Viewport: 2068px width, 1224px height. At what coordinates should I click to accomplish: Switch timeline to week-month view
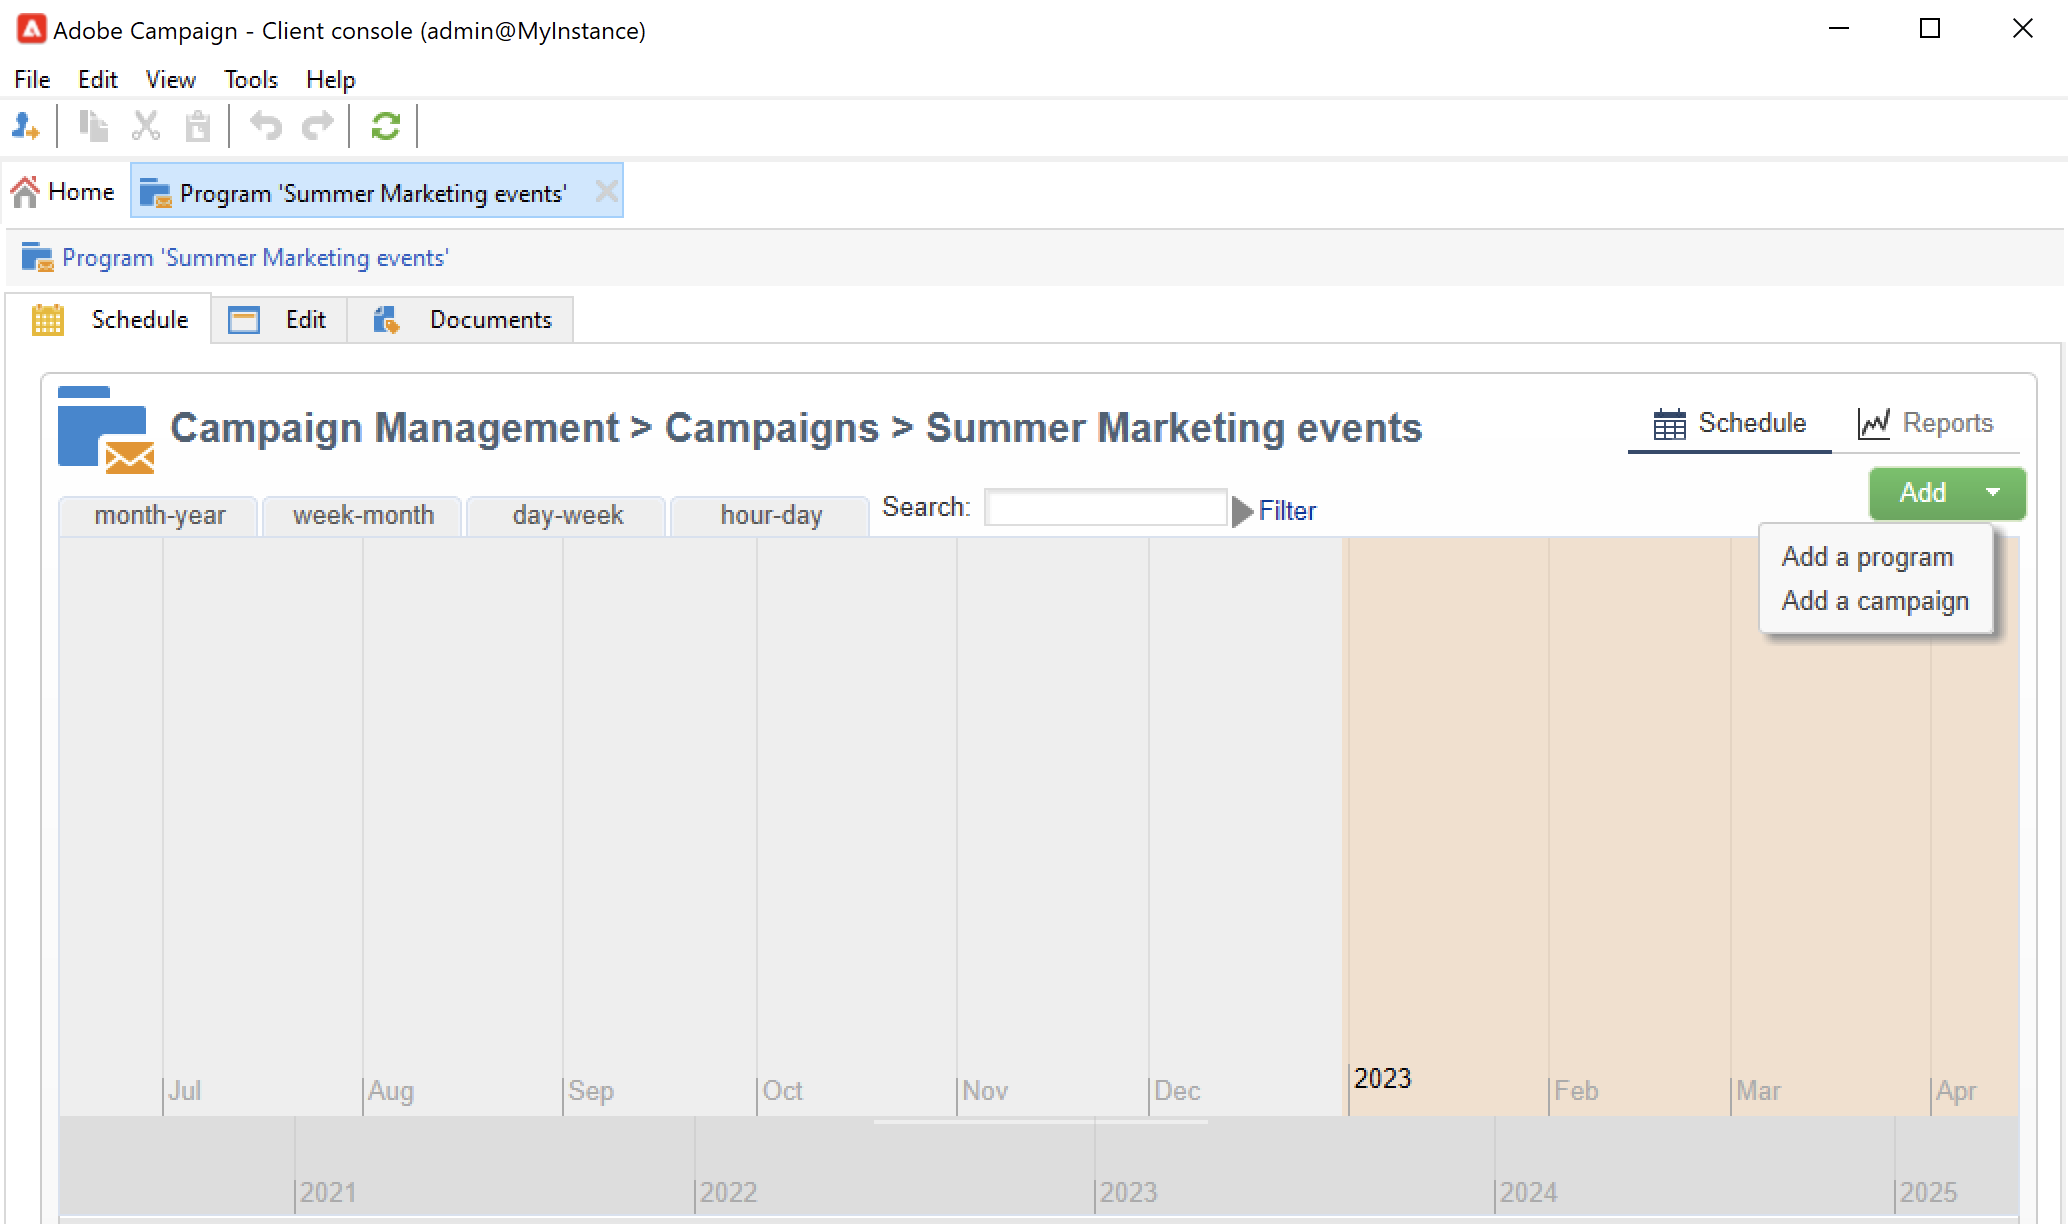tap(363, 515)
